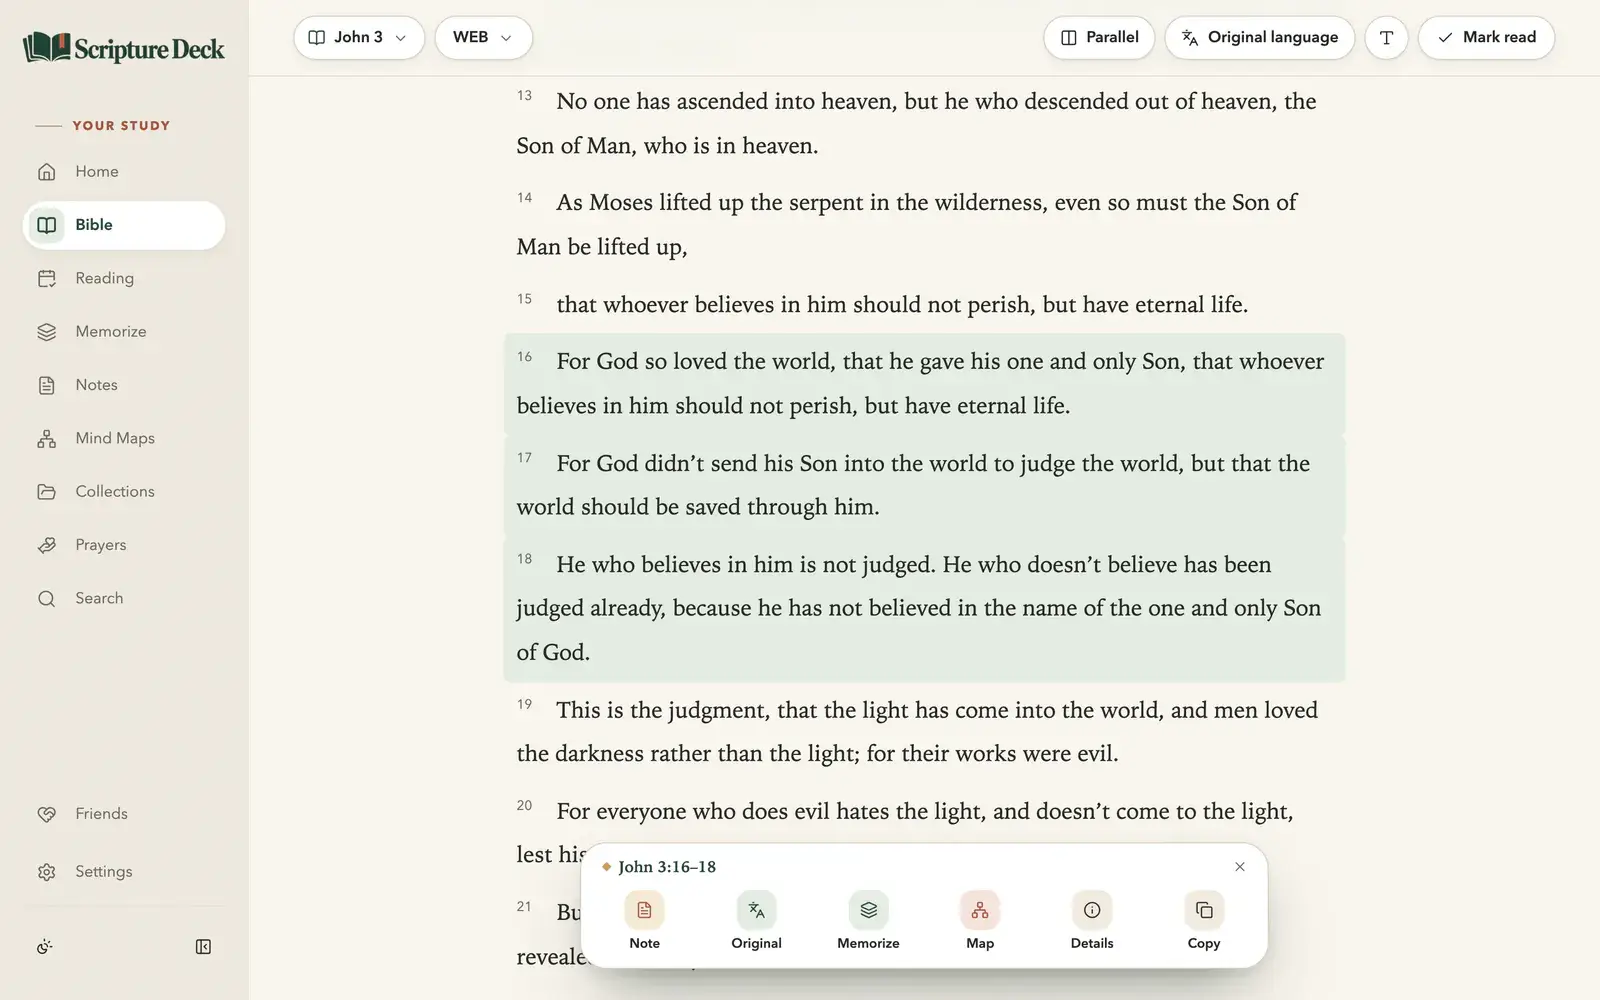Click the Notes document icon in sidebar
Image resolution: width=1600 pixels, height=1000 pixels.
(x=47, y=385)
